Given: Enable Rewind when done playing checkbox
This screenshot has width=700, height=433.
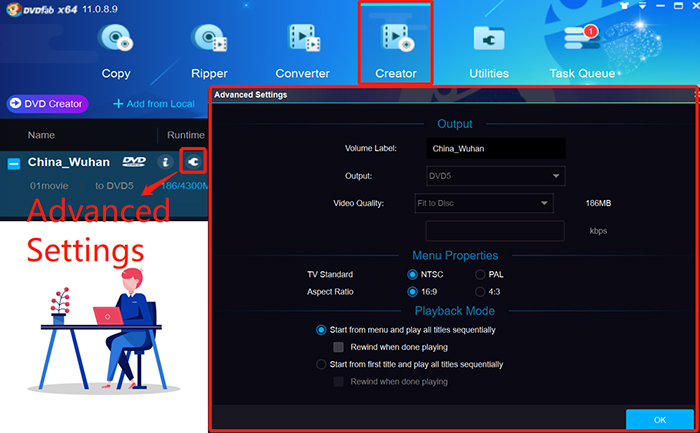Looking at the screenshot, I should 338,346.
